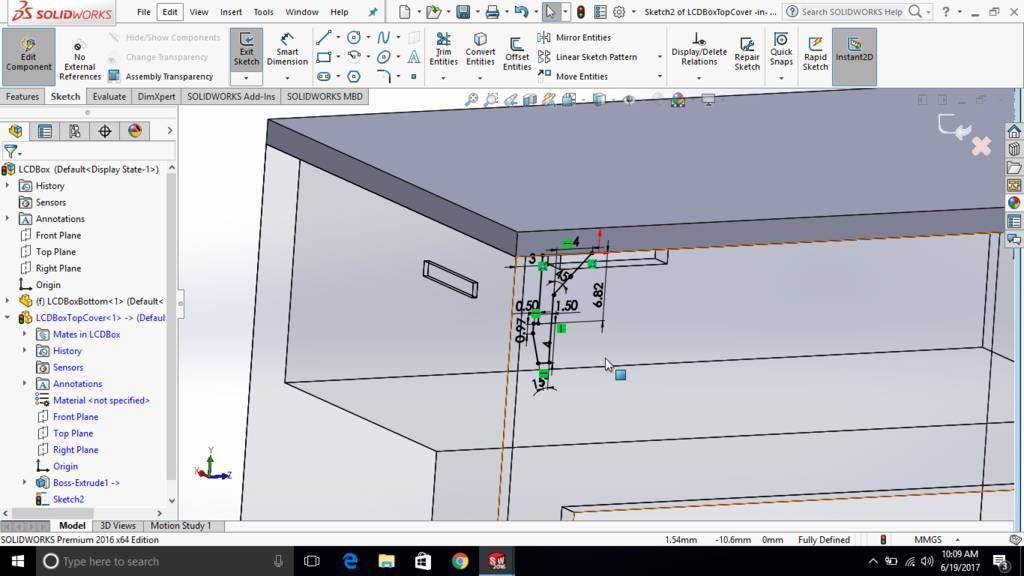The width and height of the screenshot is (1024, 576).
Task: Open the ConfigurationManager tab
Action: (75, 131)
